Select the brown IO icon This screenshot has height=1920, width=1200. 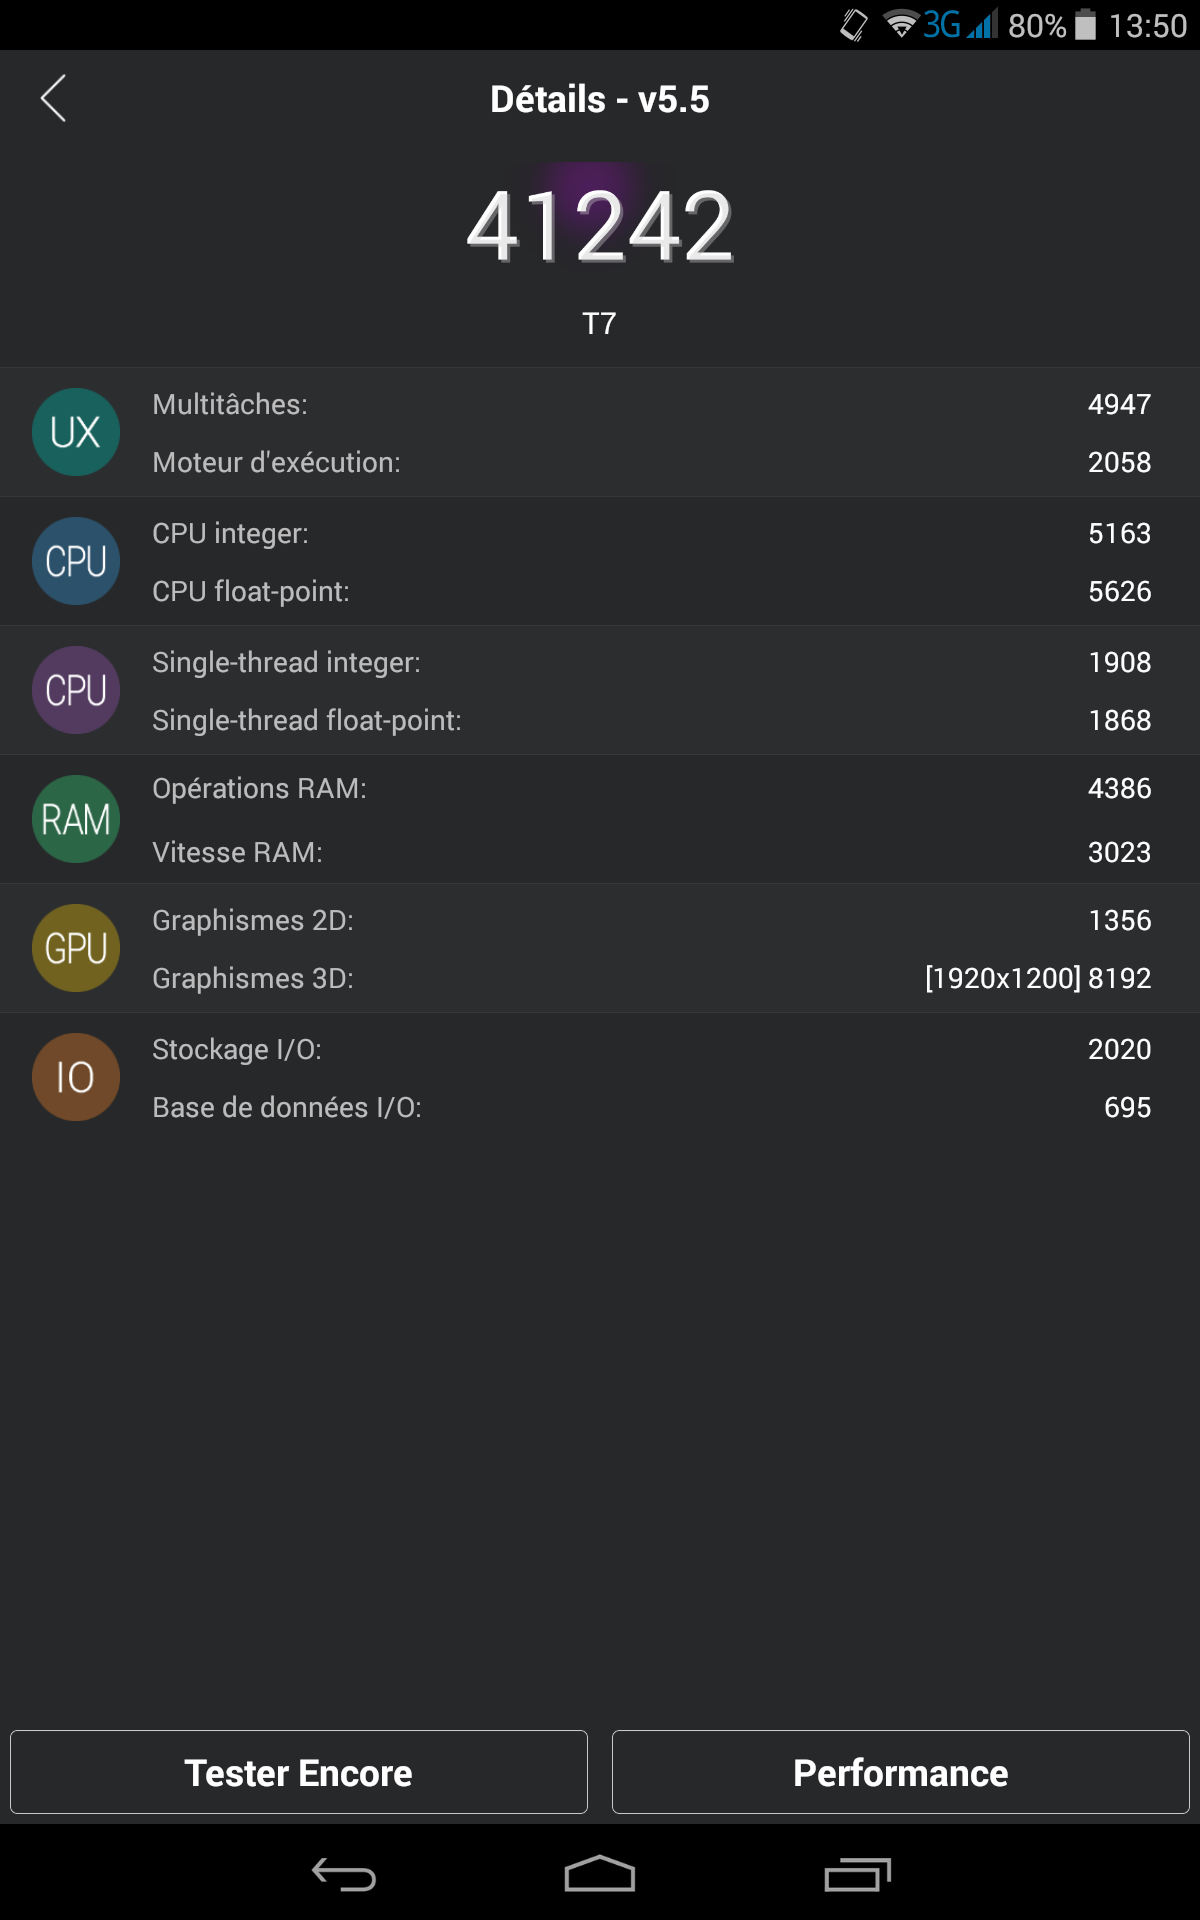pos(76,1077)
